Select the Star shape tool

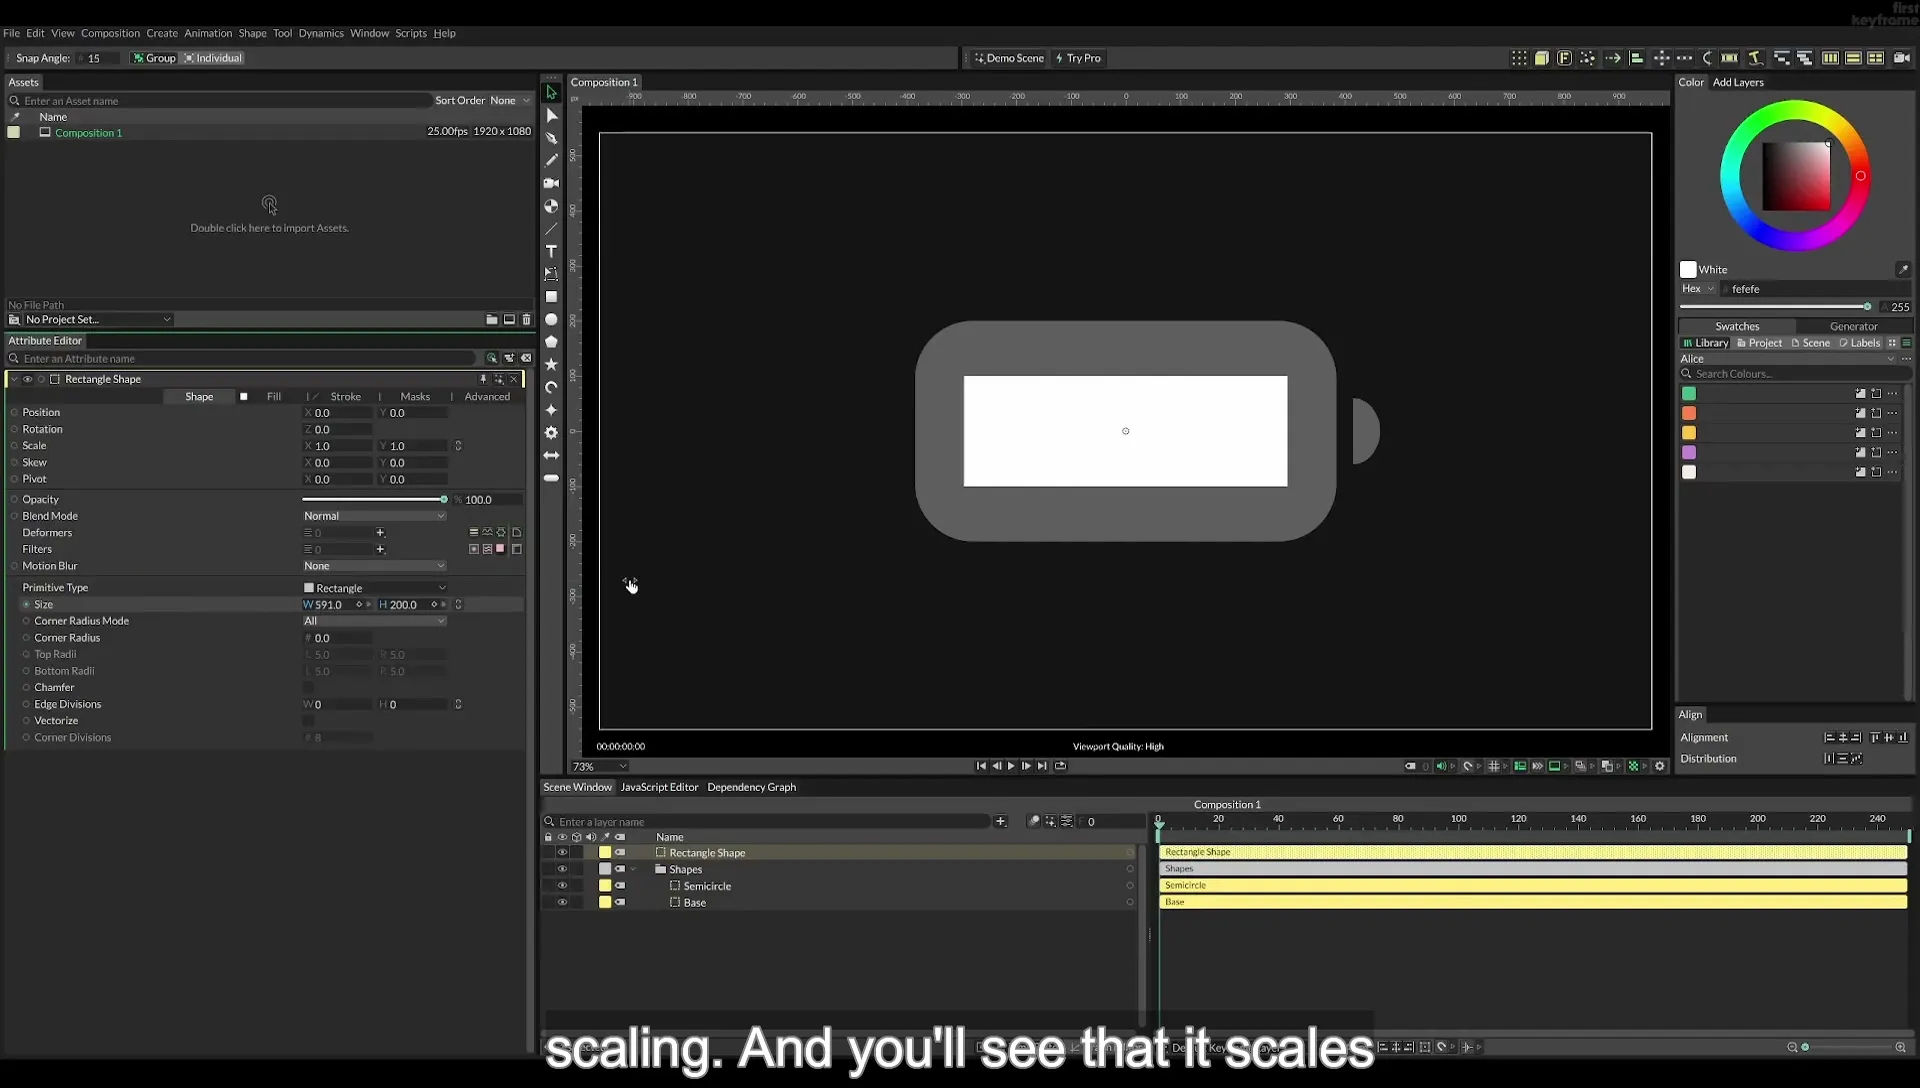coord(551,365)
